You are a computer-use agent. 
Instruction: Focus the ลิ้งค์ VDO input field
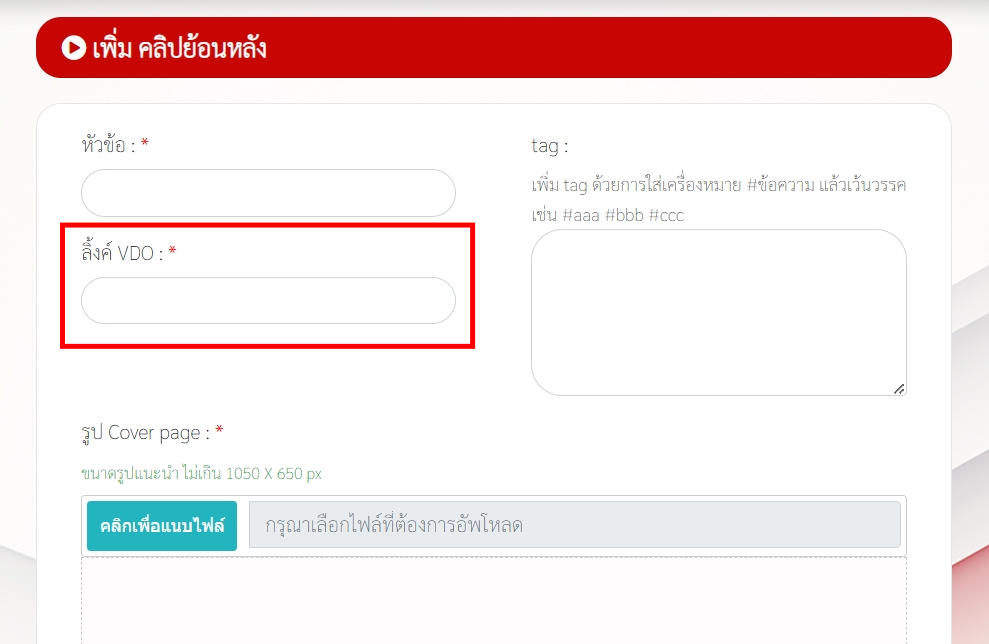[268, 300]
